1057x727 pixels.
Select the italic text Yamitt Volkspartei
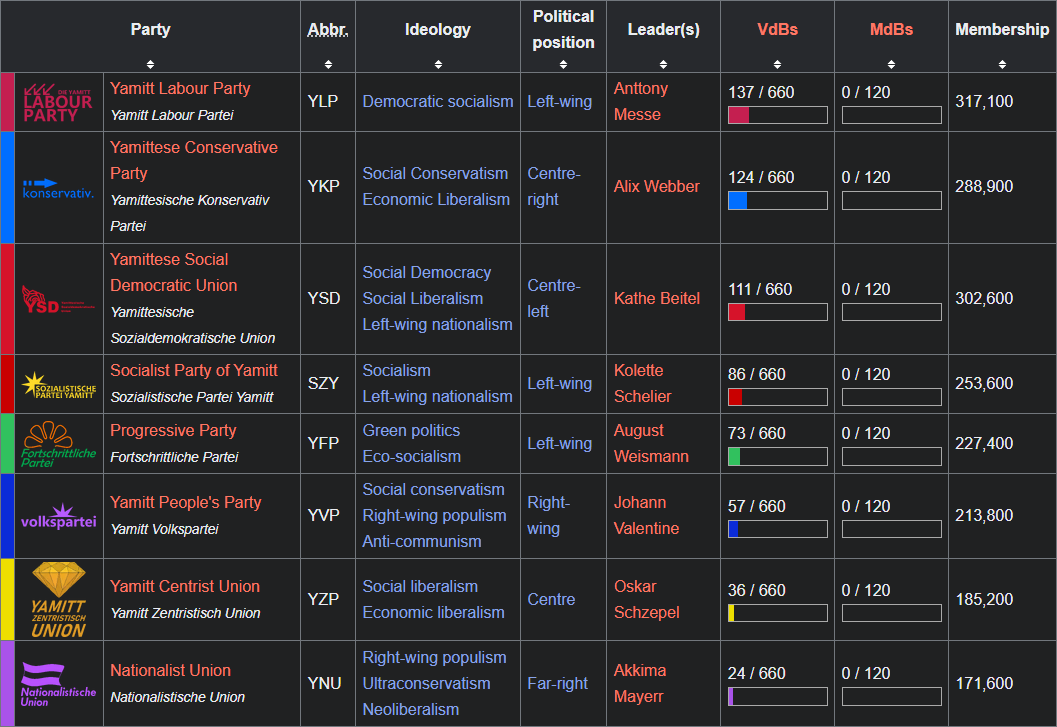(x=164, y=529)
